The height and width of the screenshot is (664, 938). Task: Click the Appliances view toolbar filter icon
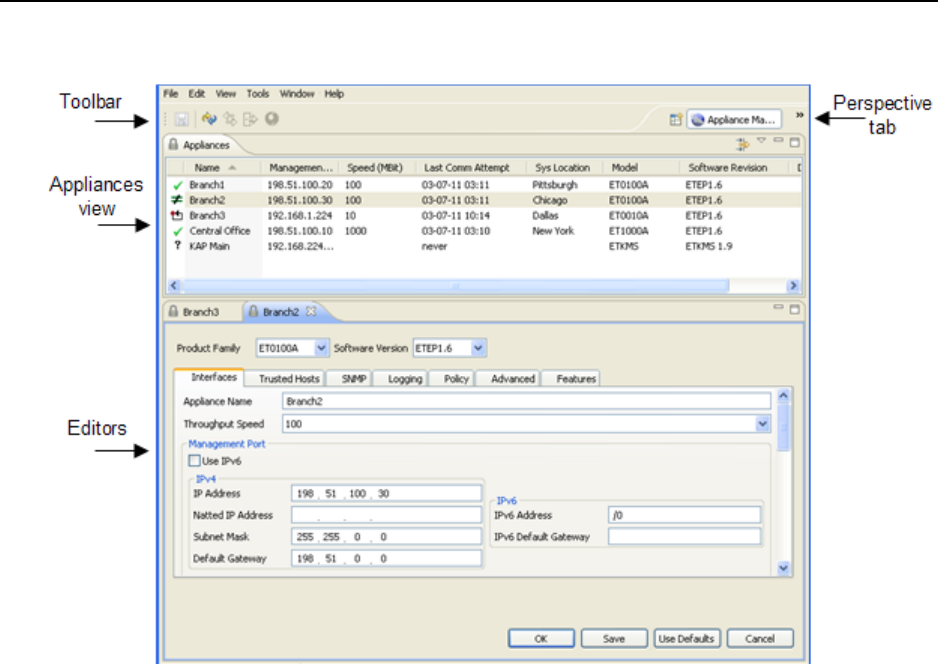tap(743, 144)
